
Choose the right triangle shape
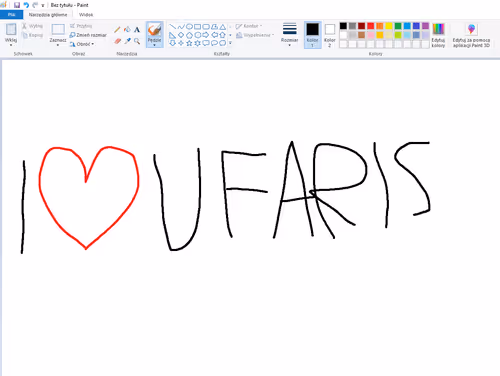(x=172, y=35)
